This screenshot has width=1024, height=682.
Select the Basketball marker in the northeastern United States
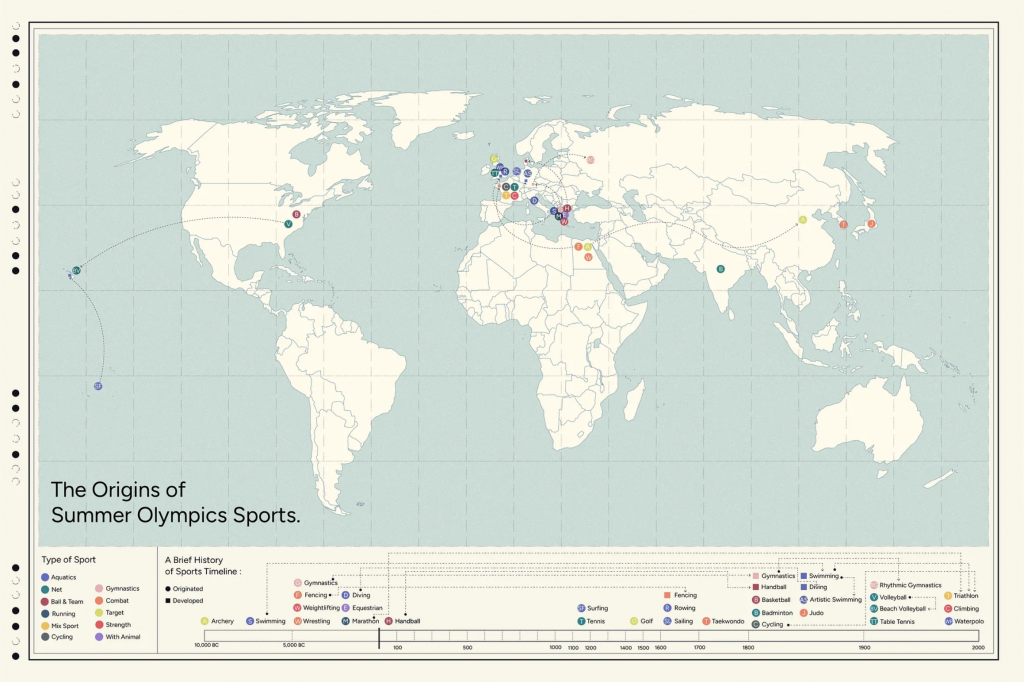tap(297, 215)
